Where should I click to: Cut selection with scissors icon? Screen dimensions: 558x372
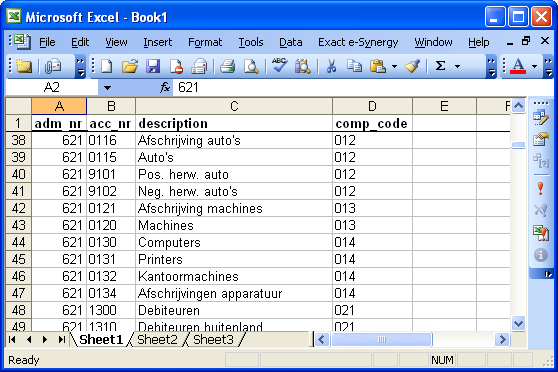[x=331, y=66]
